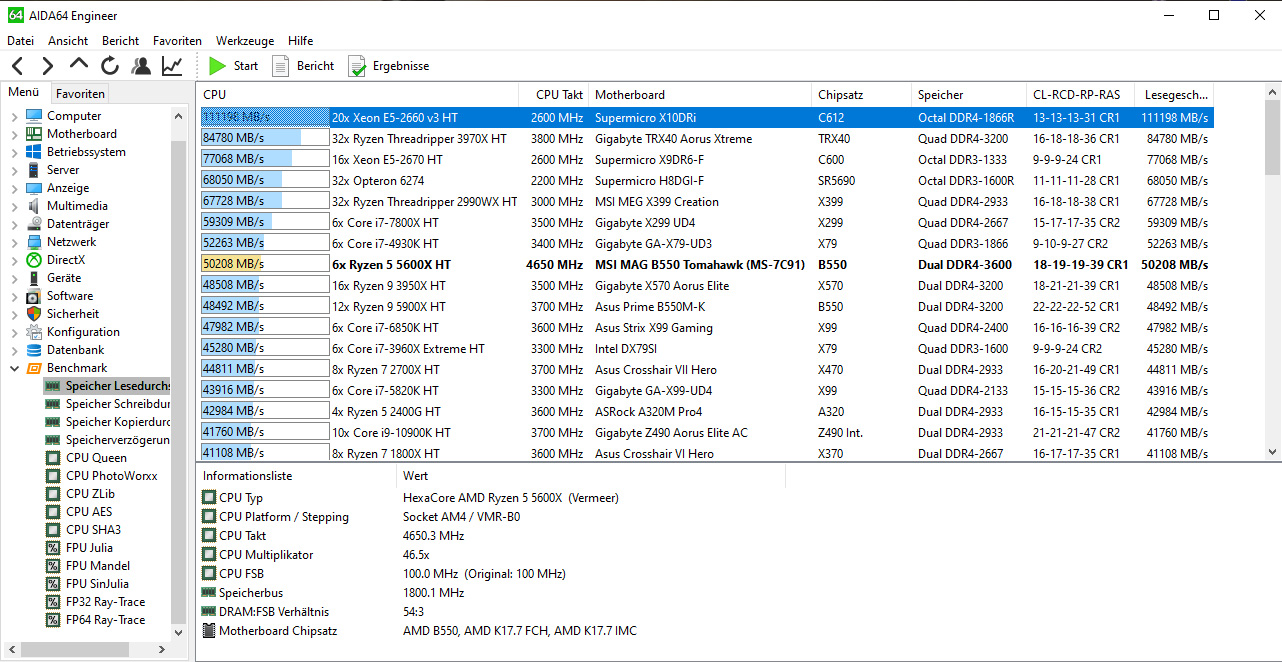Expand the Computer tree node

(x=14, y=116)
